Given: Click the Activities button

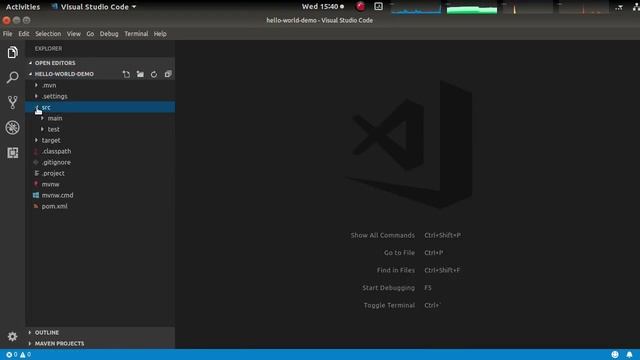Looking at the screenshot, I should (23, 7).
